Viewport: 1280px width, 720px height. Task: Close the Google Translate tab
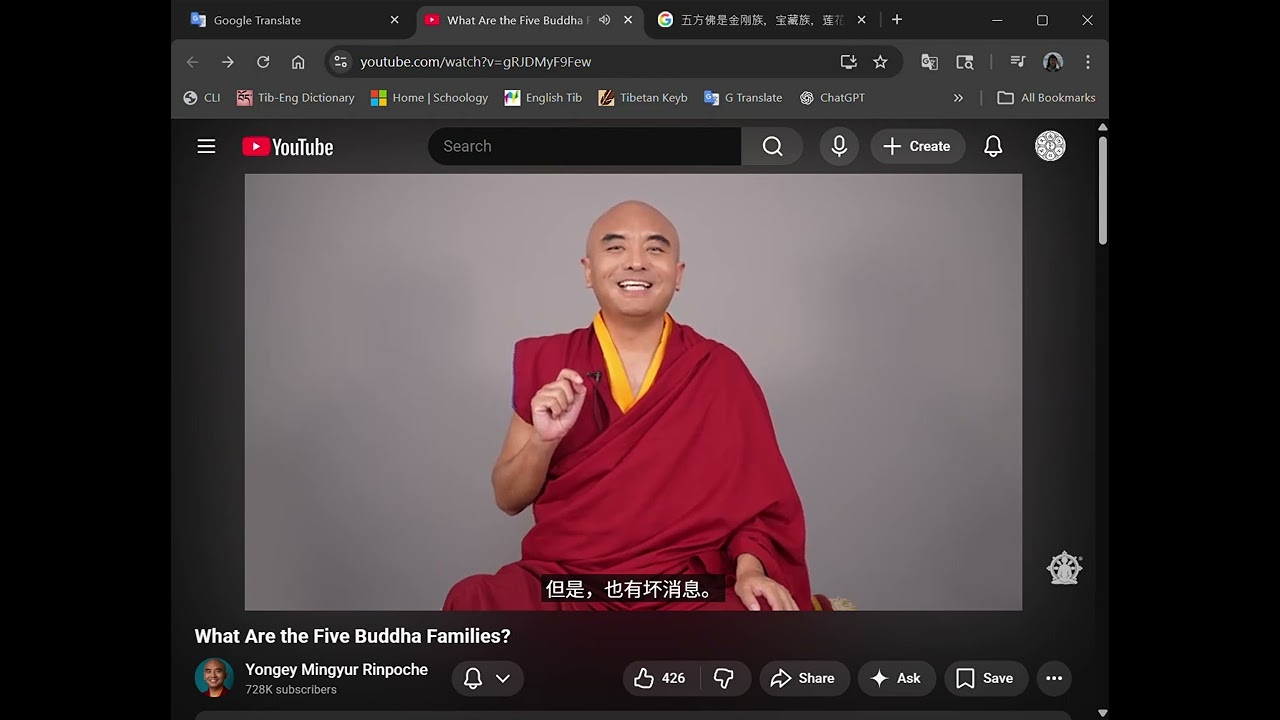coord(394,20)
